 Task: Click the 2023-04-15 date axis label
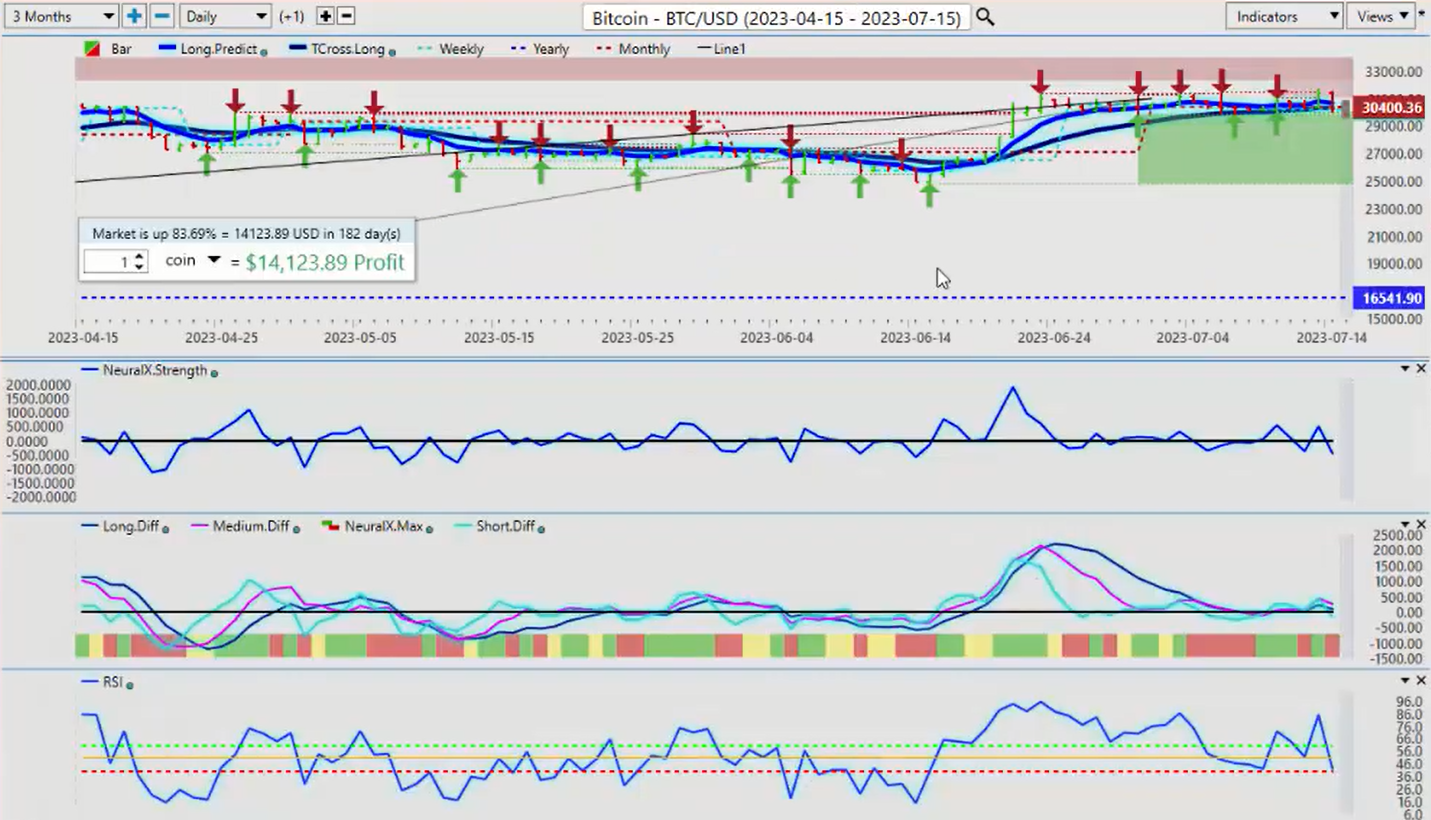(x=83, y=338)
